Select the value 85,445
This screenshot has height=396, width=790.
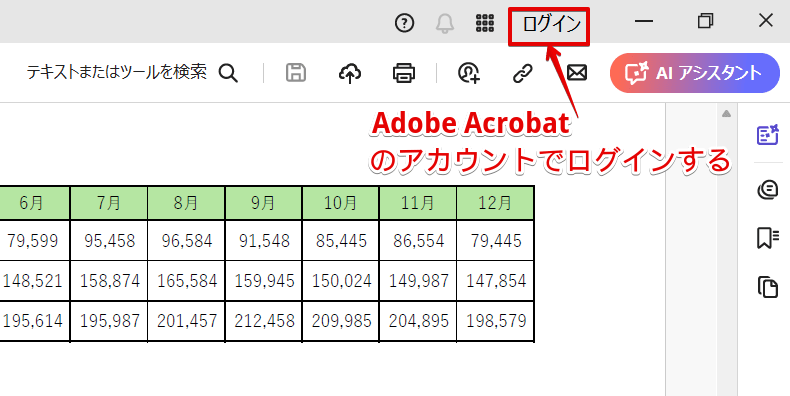pyautogui.click(x=342, y=241)
